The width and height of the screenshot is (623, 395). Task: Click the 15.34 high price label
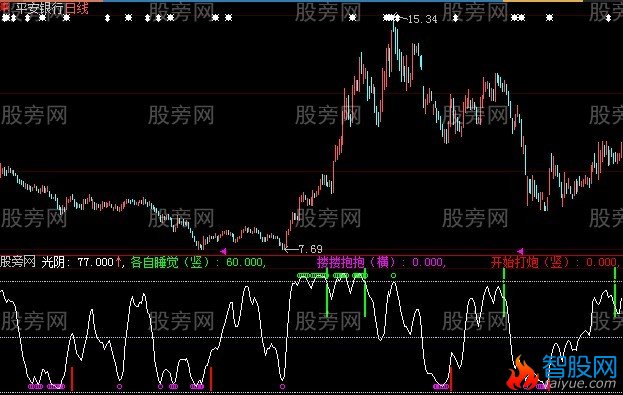click(422, 19)
